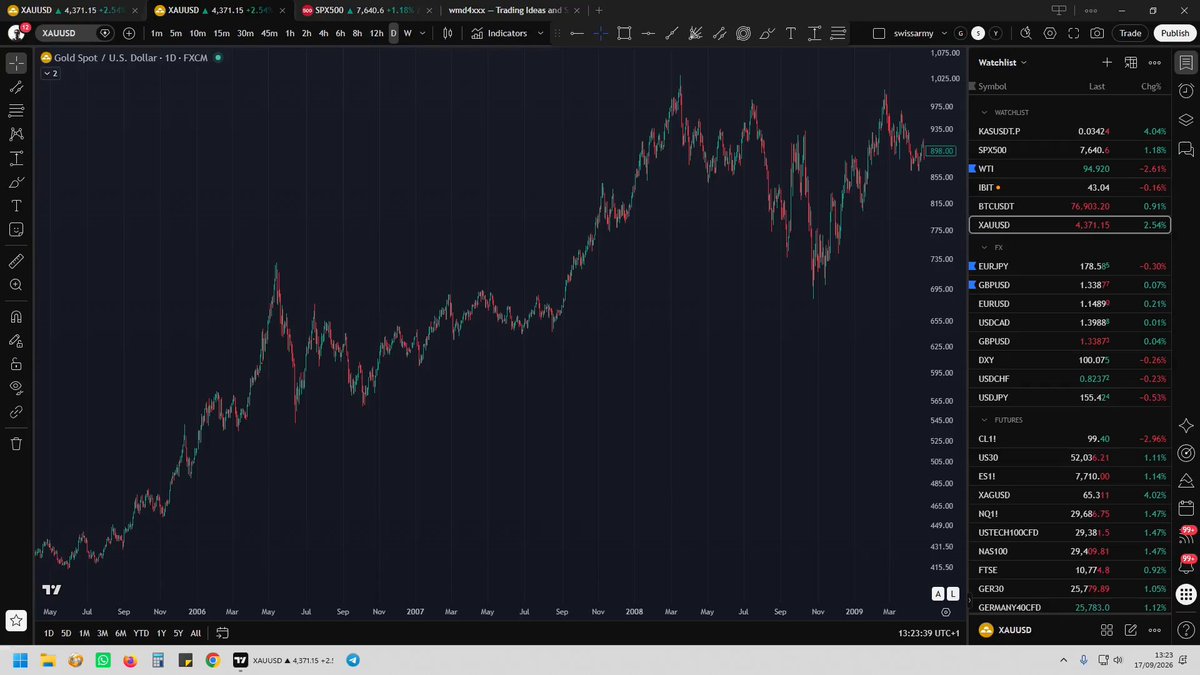
Task: Open the go-to-date calendar icon
Action: coord(222,632)
